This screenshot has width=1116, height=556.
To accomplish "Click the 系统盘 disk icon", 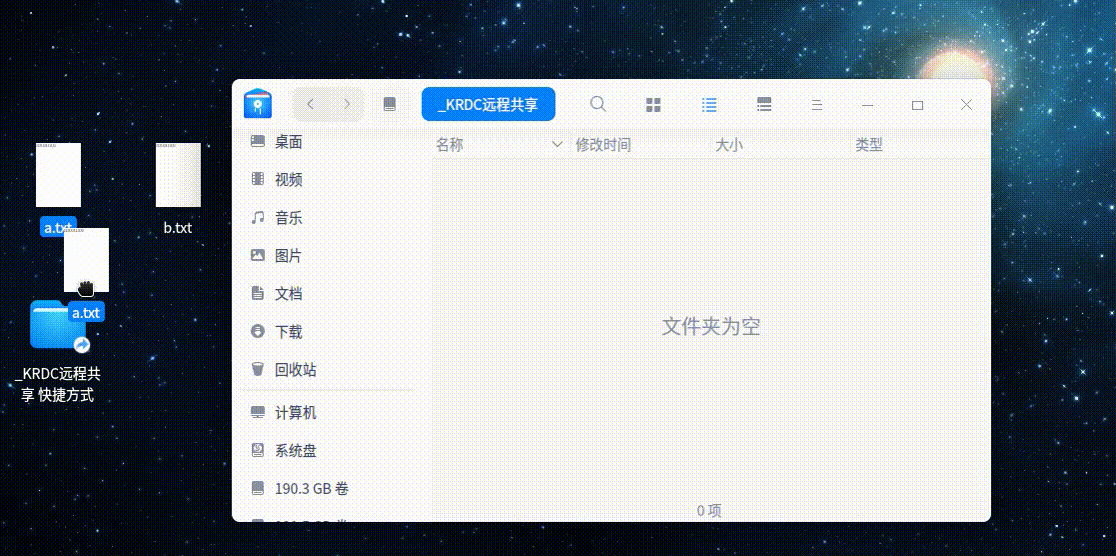I will (x=258, y=450).
